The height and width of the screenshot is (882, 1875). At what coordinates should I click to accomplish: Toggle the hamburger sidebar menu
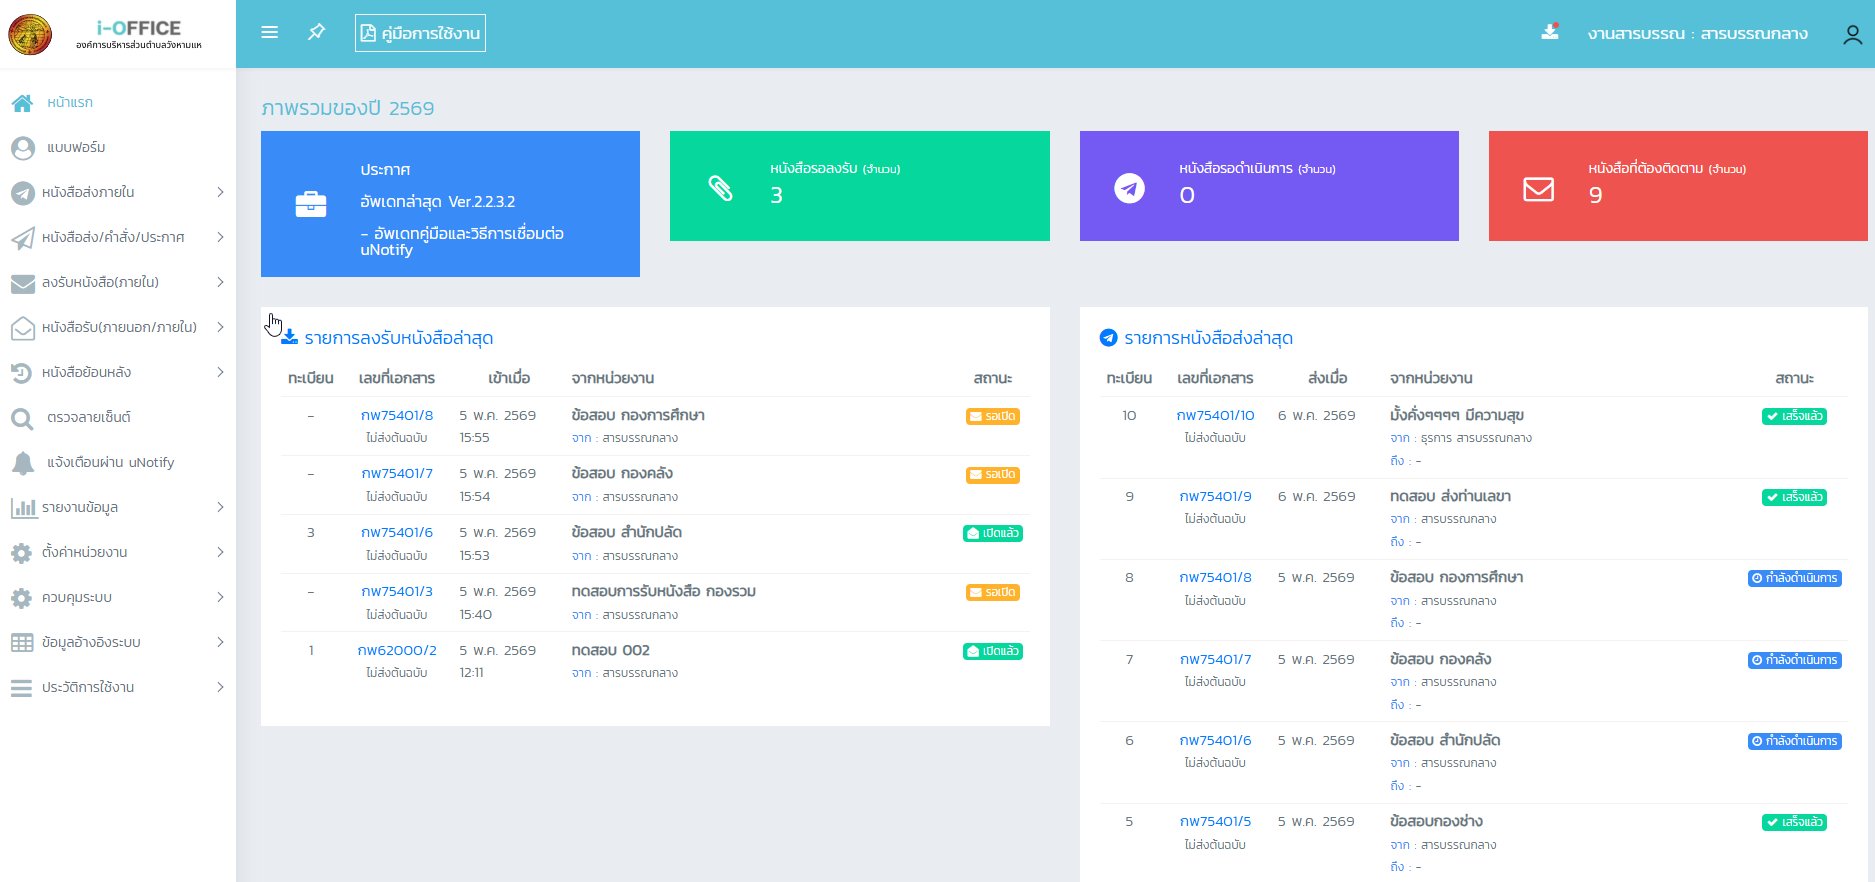[x=269, y=32]
